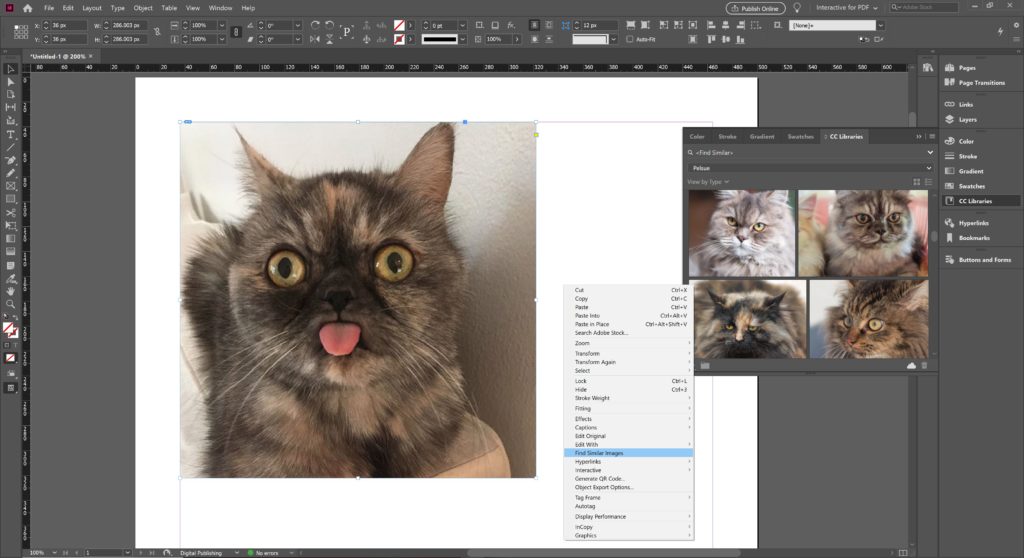This screenshot has width=1024, height=558.
Task: Toggle the constrain scale percentages chain icon
Action: 236,32
